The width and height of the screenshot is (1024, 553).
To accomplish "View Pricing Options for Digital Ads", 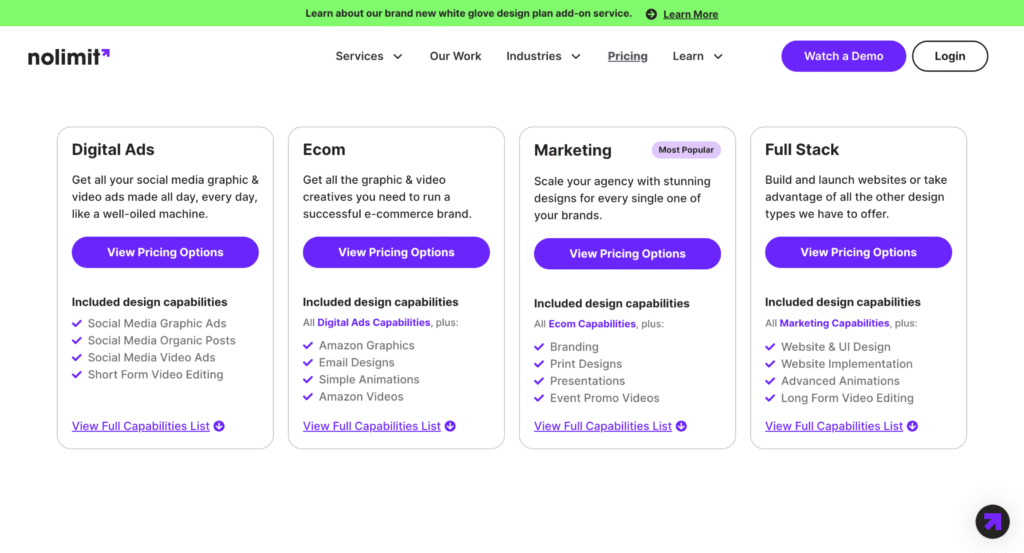I will click(165, 252).
